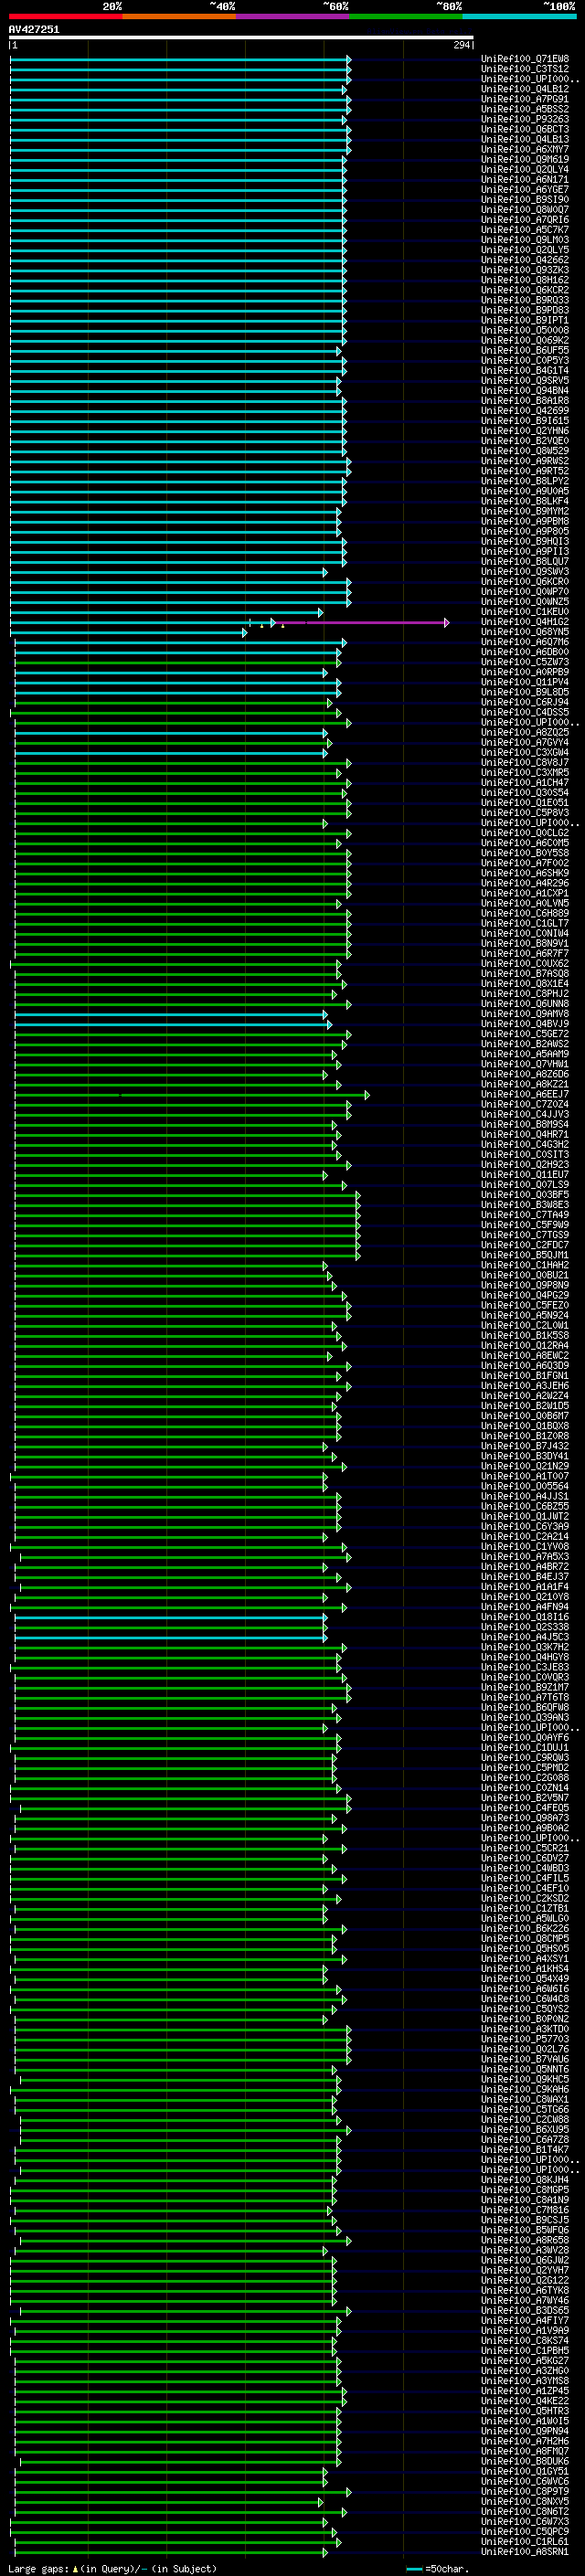This screenshot has height=2576, width=585.
Task: Click the white query sequence bar
Action: 241,37
